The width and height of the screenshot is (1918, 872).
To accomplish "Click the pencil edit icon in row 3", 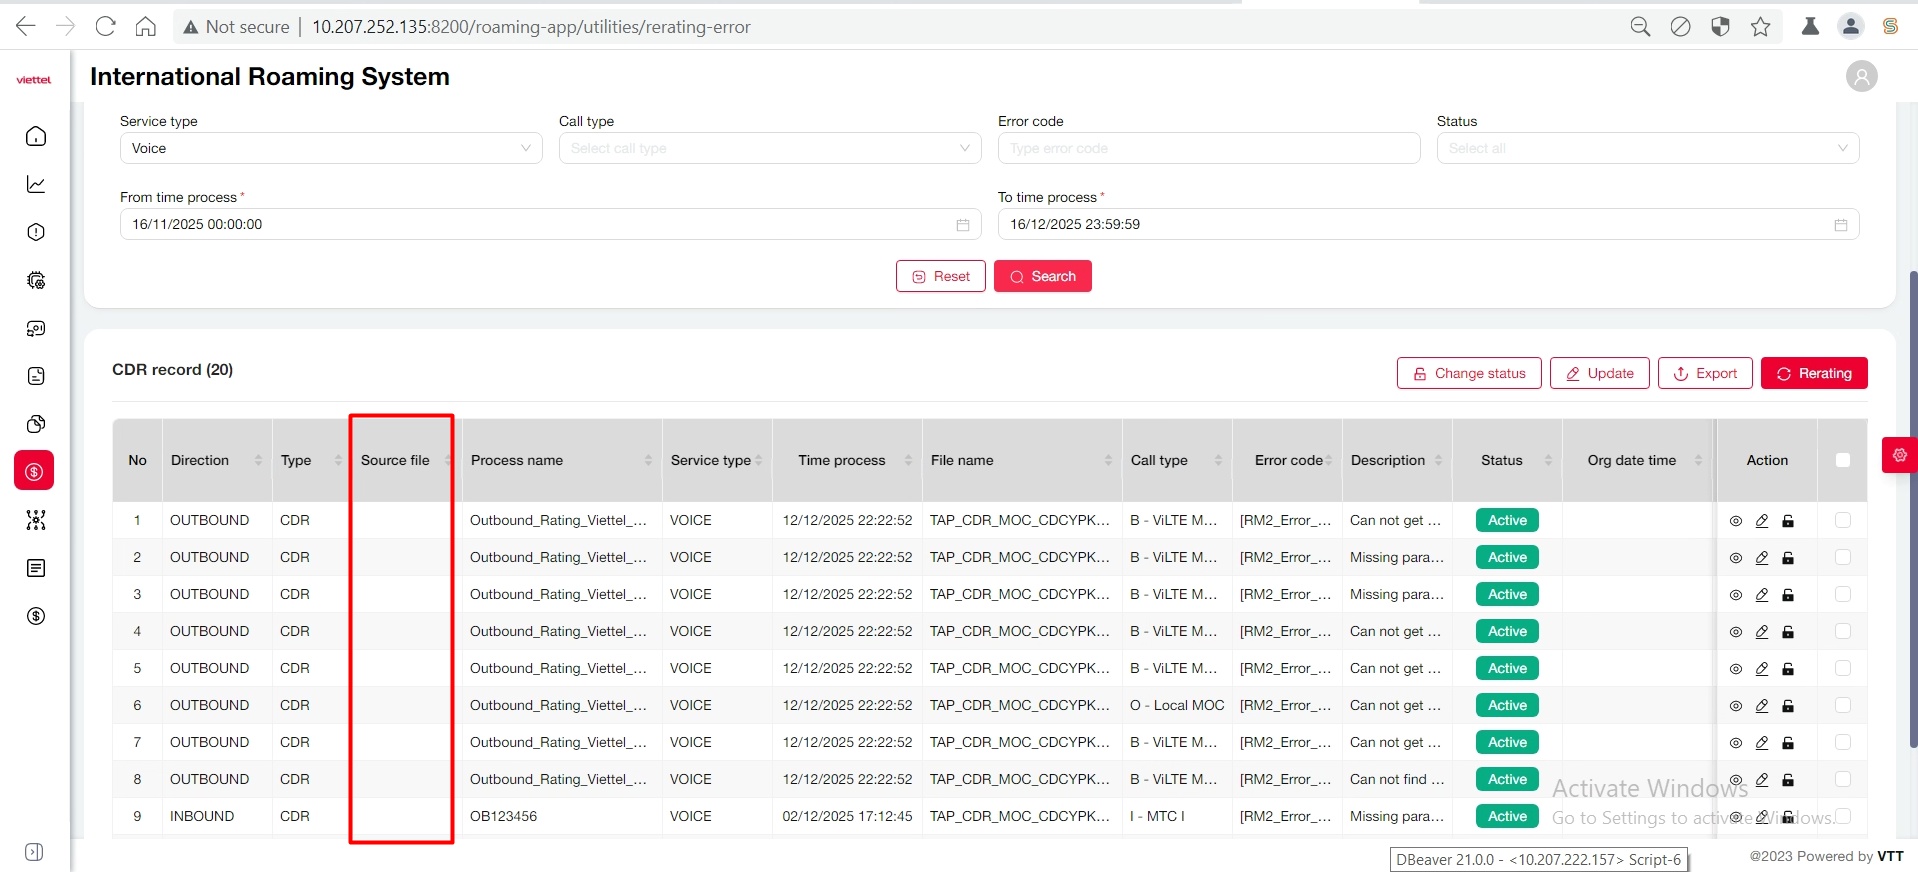I will point(1762,595).
